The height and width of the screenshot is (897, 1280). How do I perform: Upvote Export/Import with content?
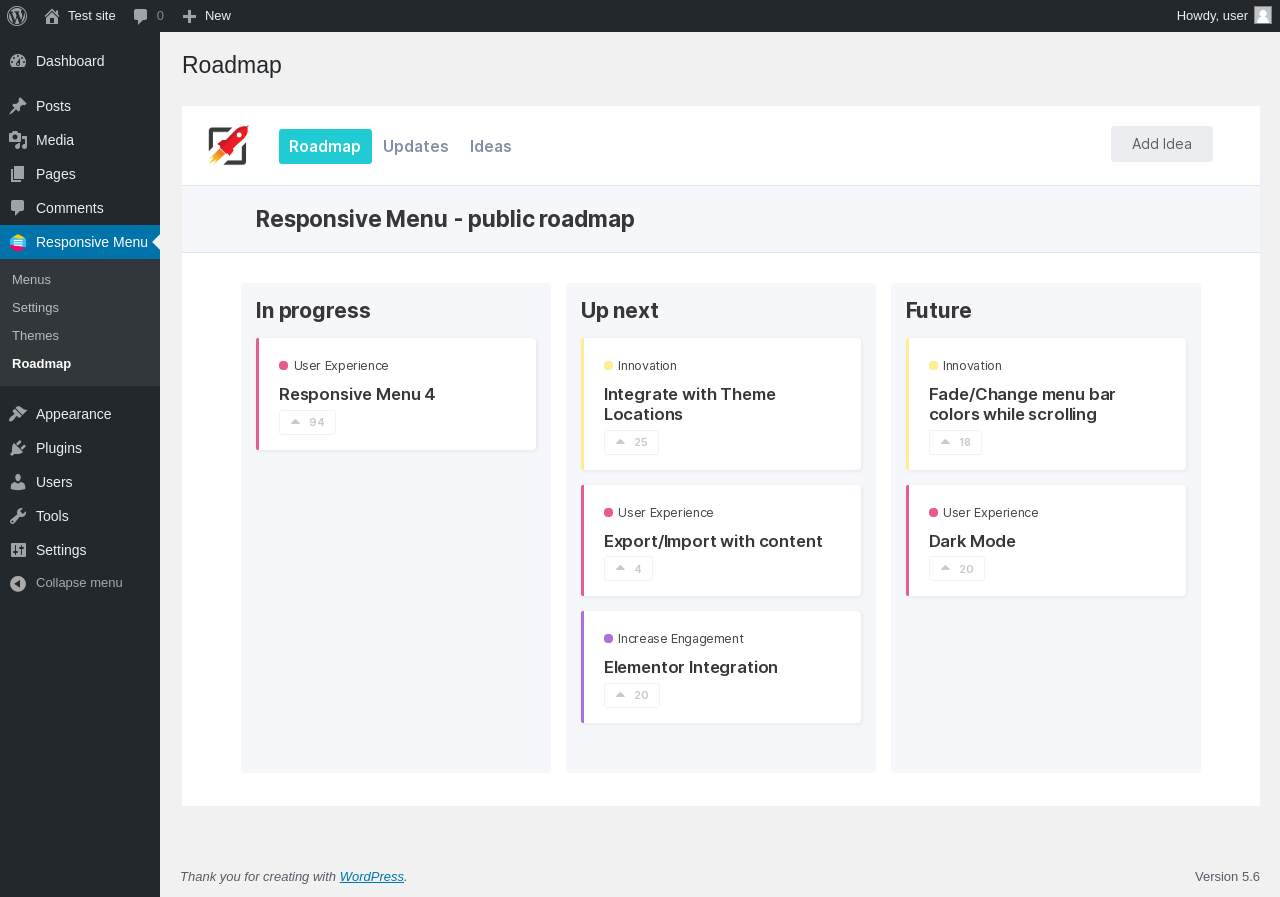tap(628, 568)
